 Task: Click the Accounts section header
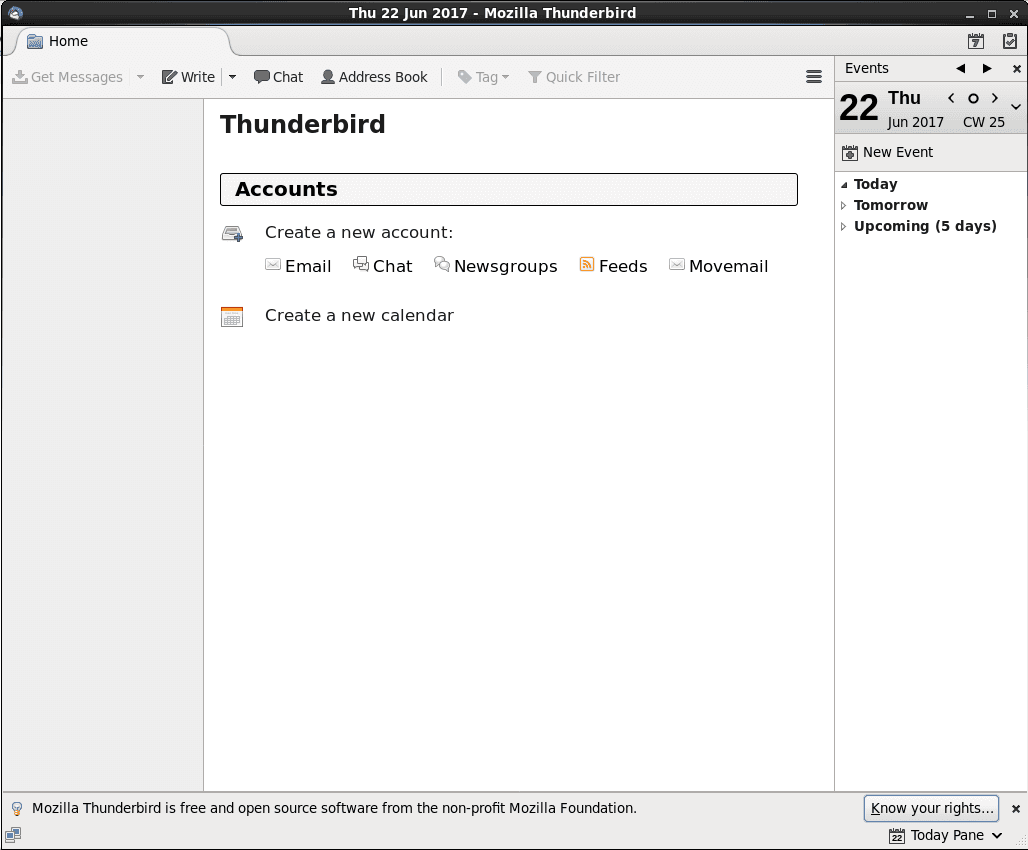point(509,190)
